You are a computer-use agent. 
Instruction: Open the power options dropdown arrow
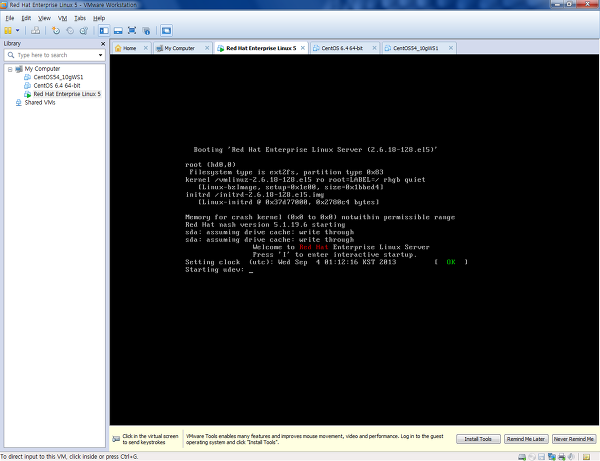click(18, 31)
